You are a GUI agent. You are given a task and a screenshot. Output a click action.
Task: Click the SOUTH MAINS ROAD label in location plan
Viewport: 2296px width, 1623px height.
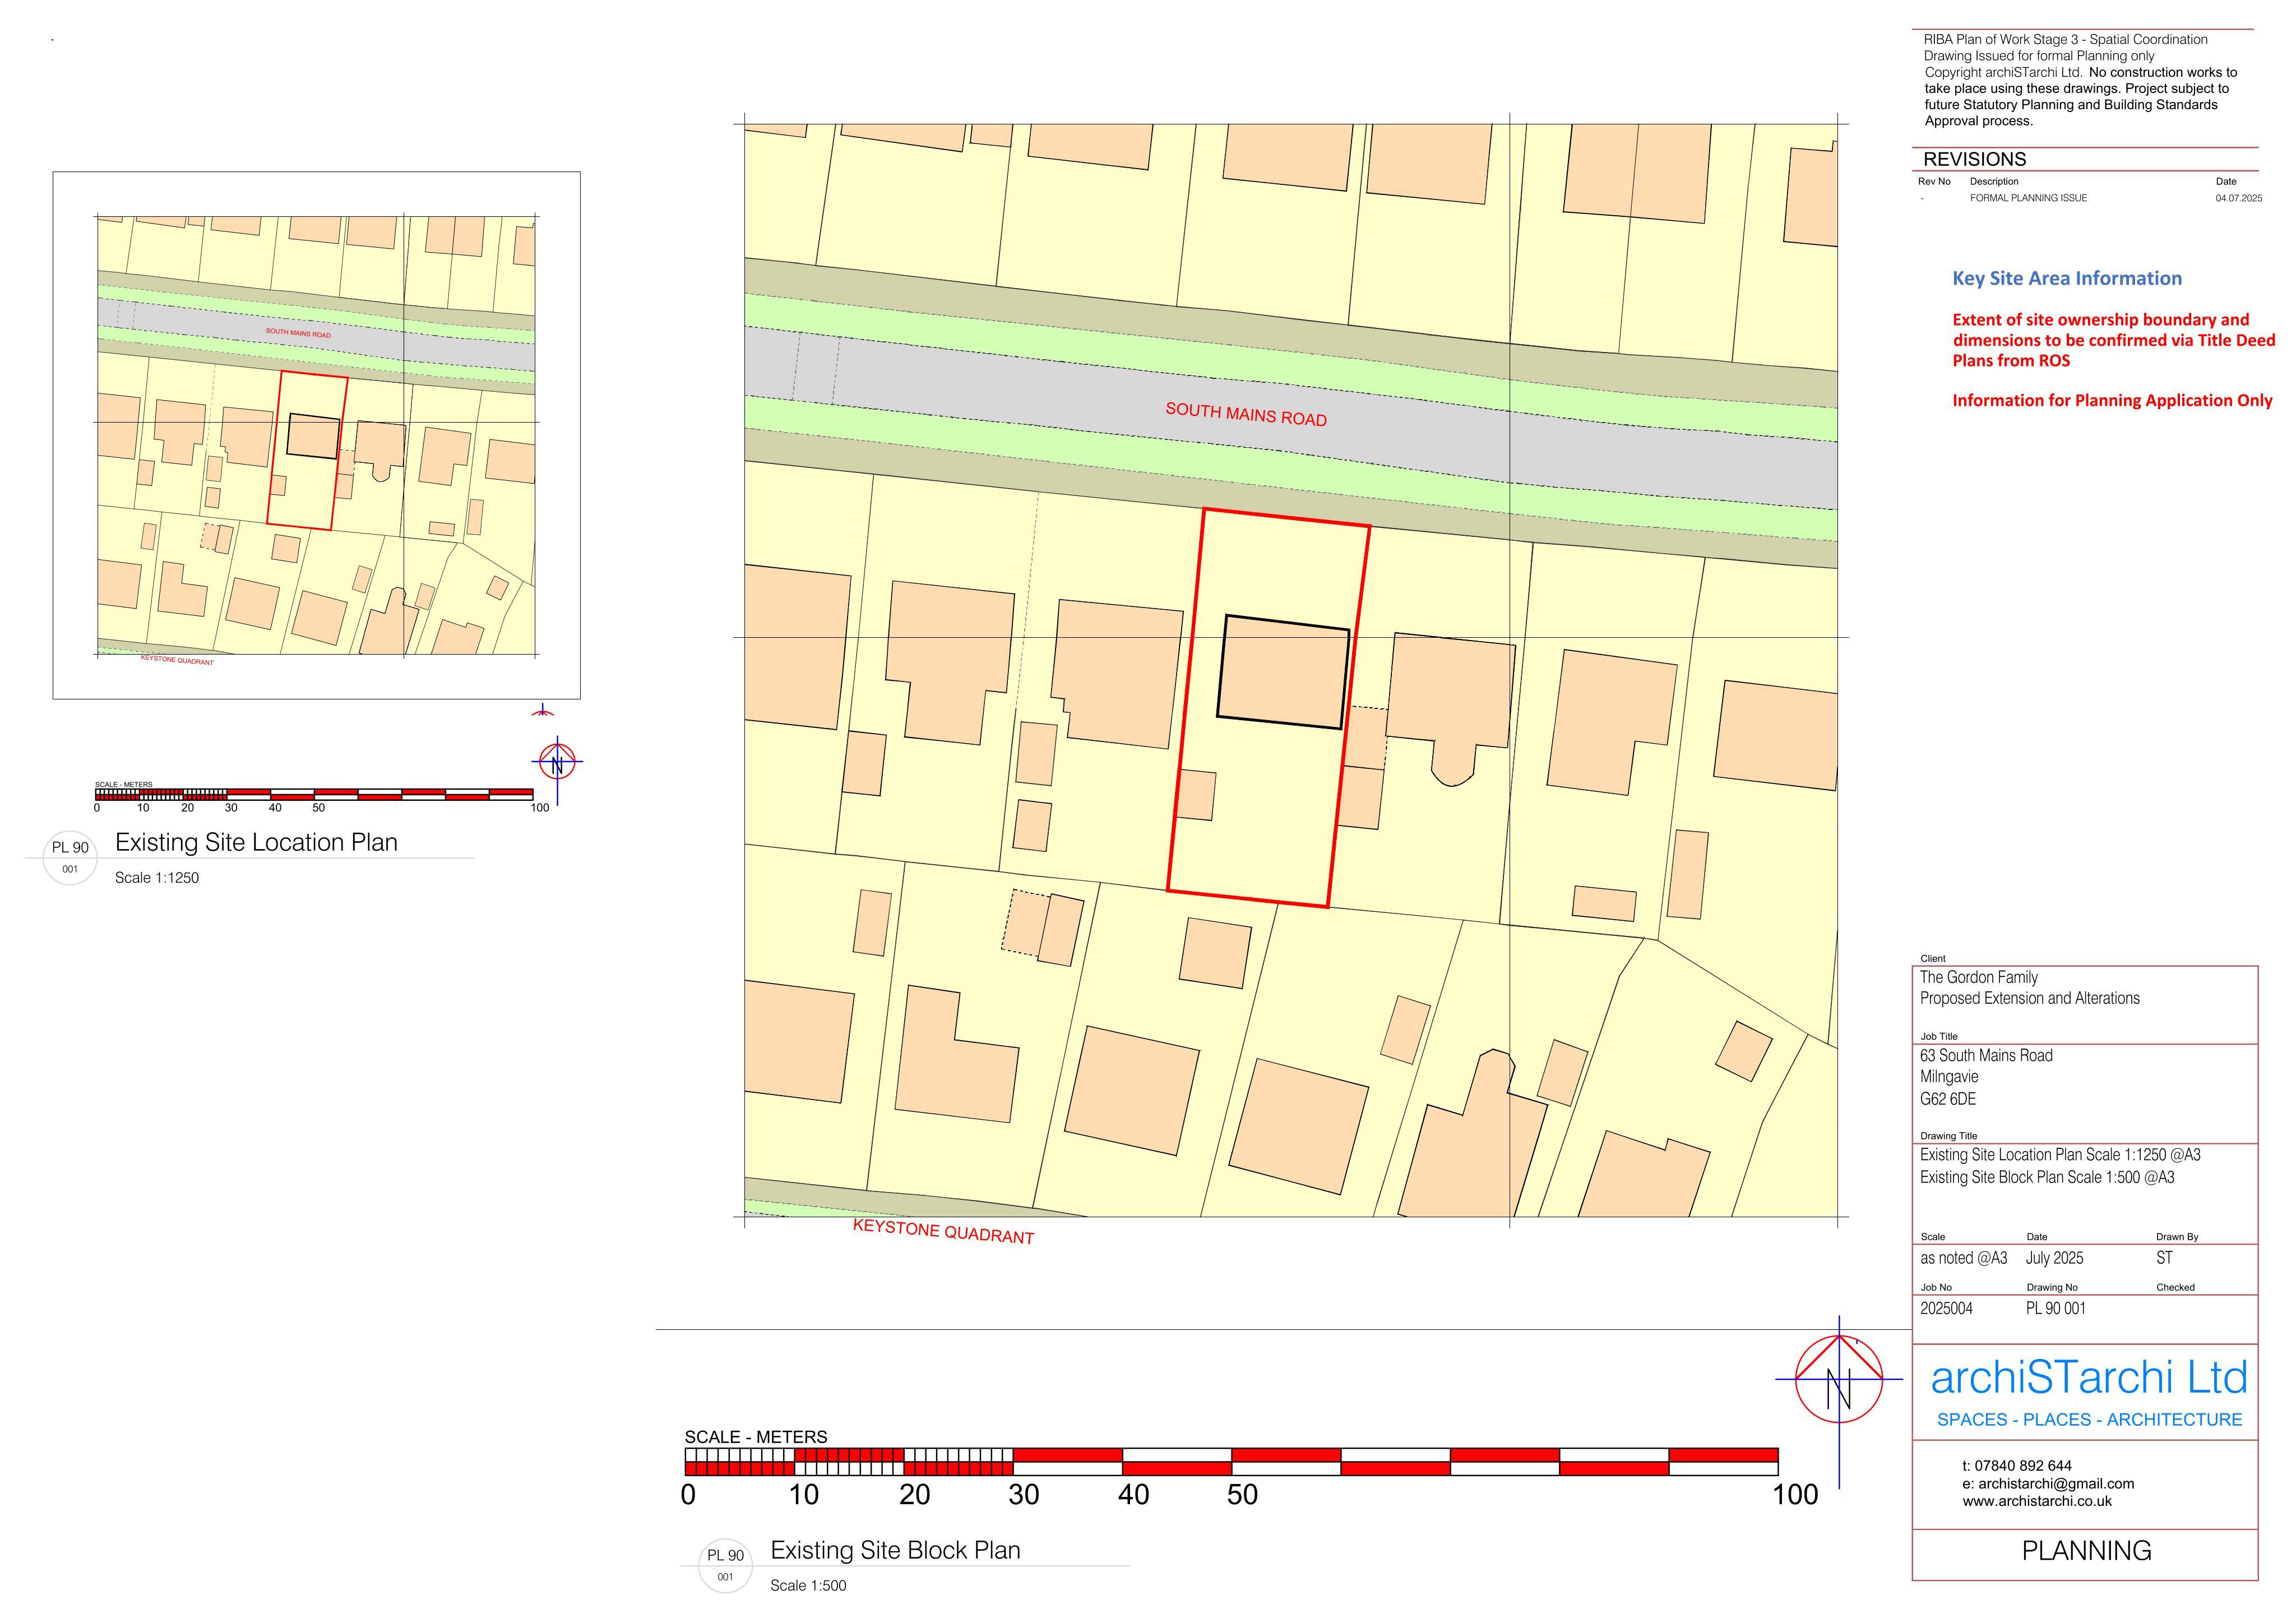coord(298,333)
